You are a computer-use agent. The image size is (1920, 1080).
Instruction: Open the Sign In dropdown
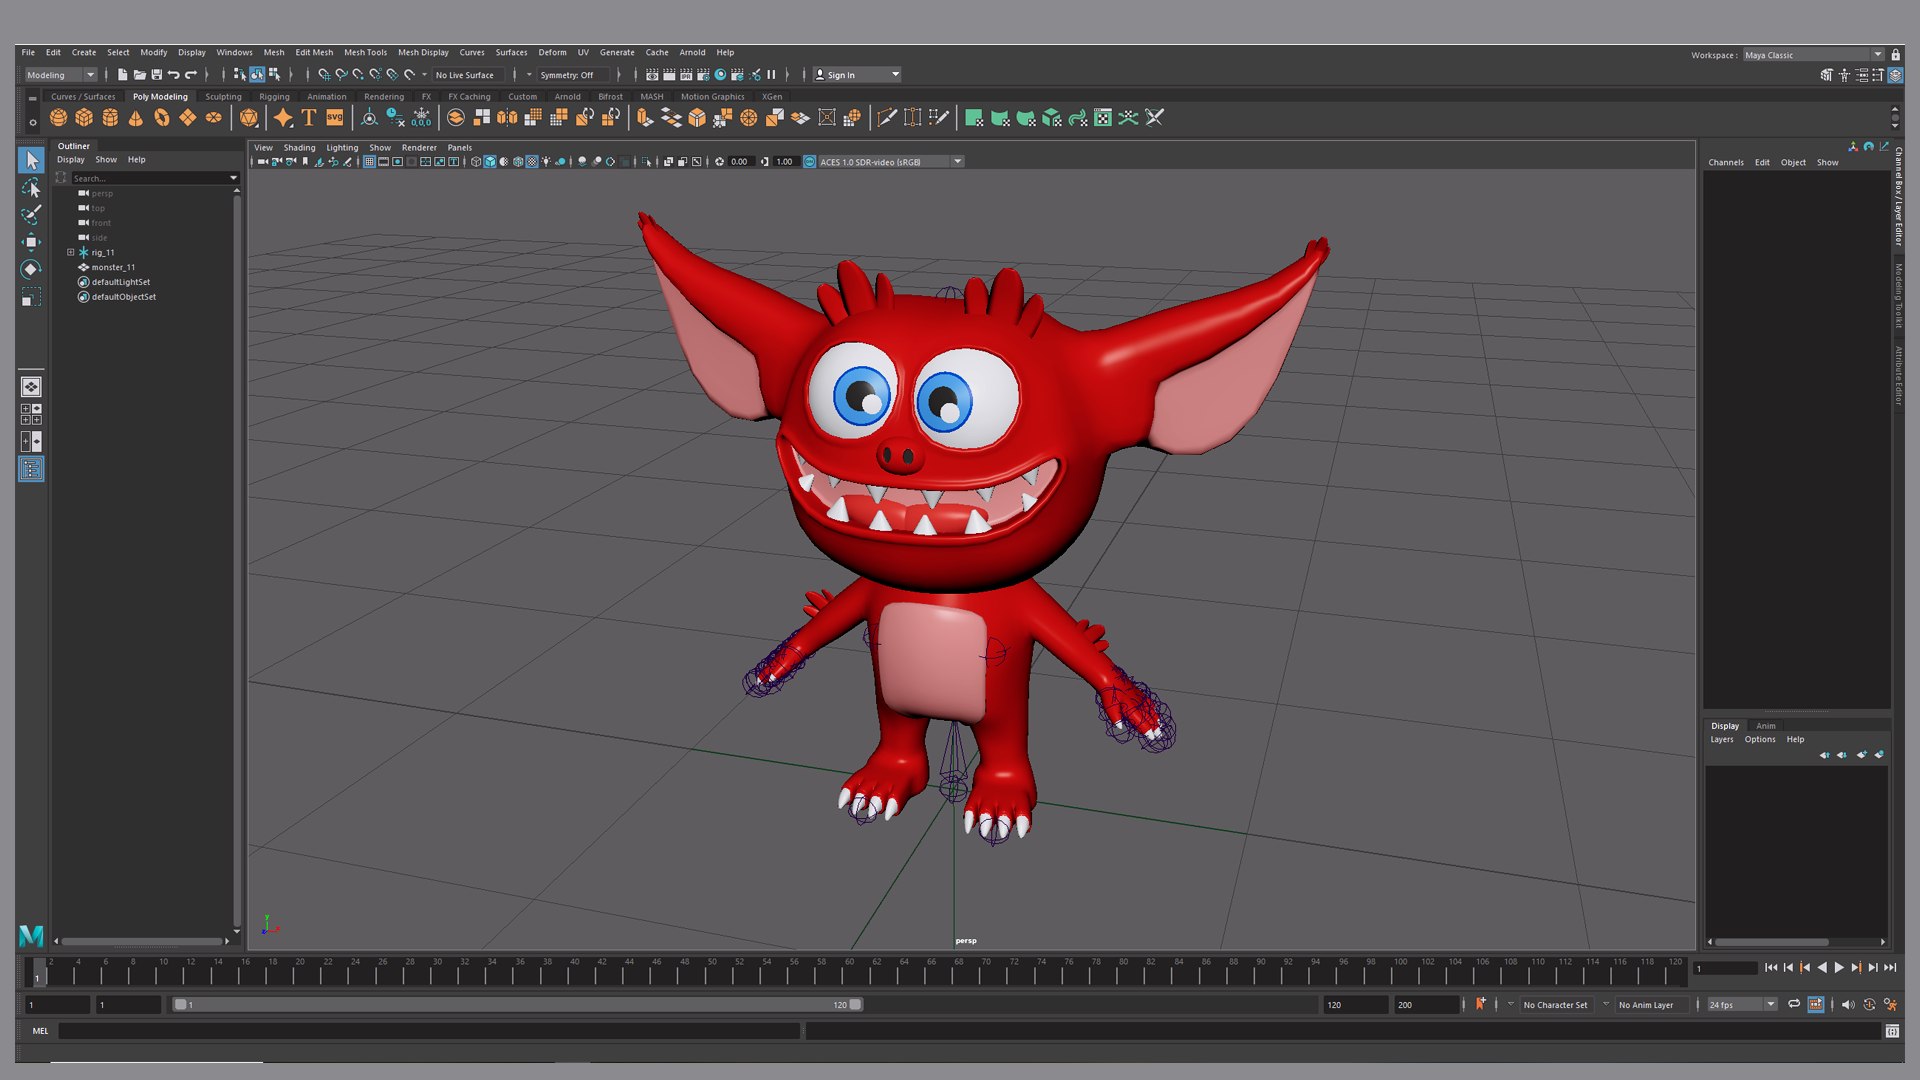(x=857, y=75)
